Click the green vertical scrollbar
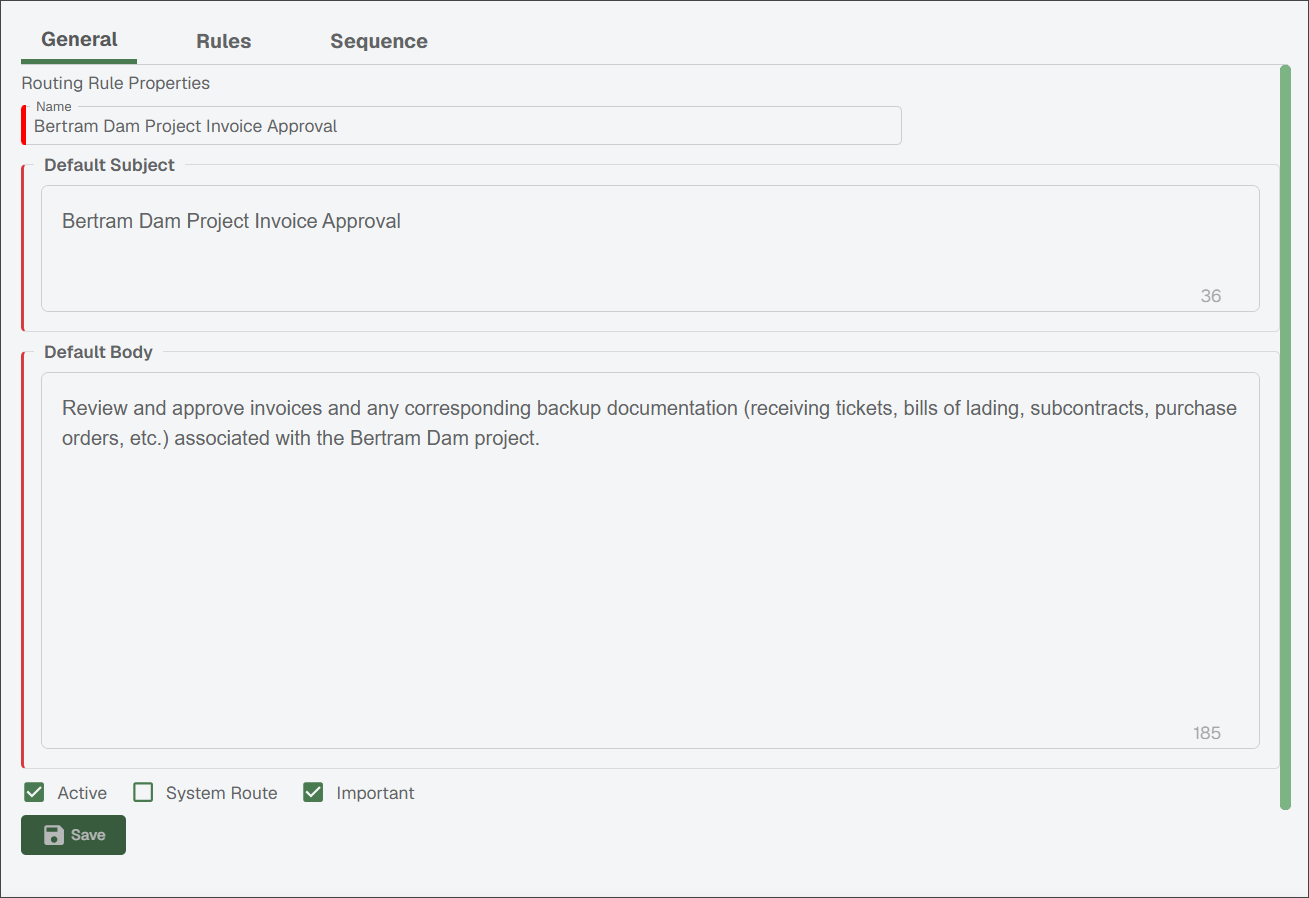 1286,437
